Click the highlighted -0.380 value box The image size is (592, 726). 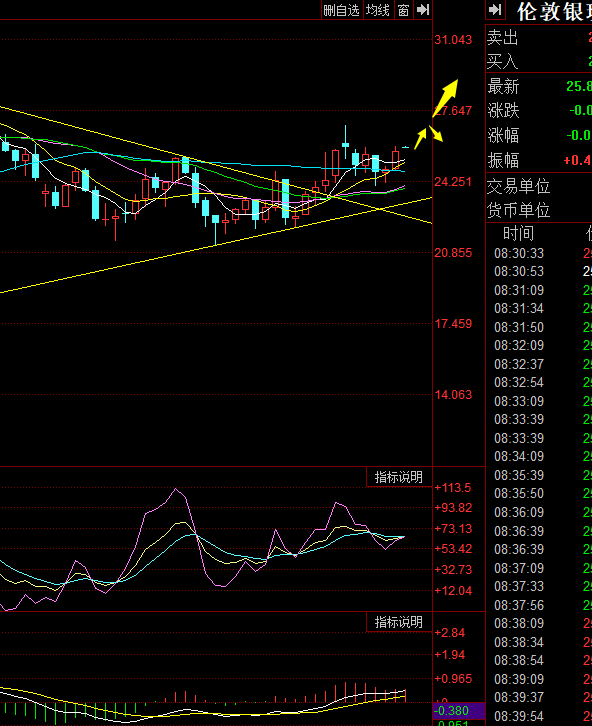click(x=459, y=711)
